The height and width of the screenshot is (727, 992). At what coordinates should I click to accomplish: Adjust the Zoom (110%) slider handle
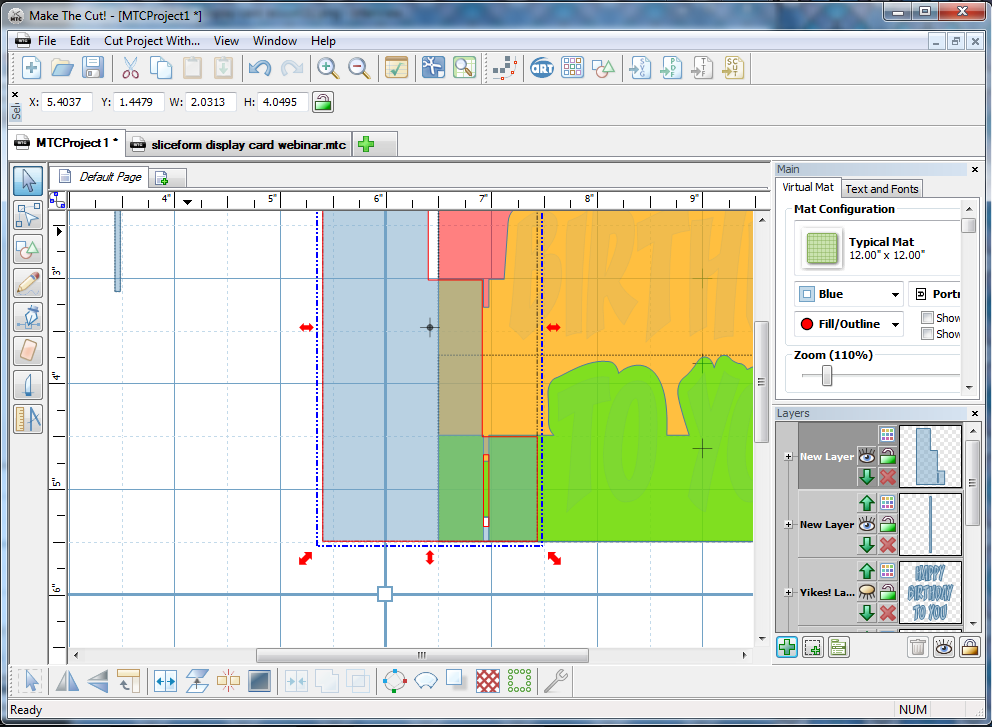click(826, 376)
